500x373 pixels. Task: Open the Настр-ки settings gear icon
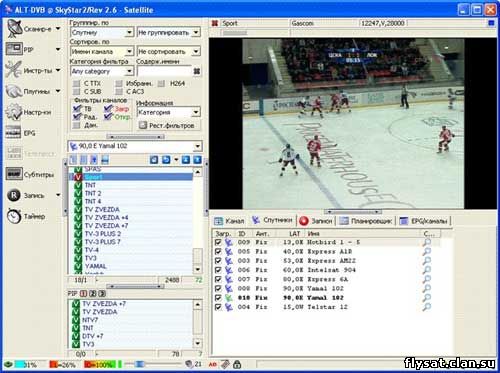coord(14,112)
